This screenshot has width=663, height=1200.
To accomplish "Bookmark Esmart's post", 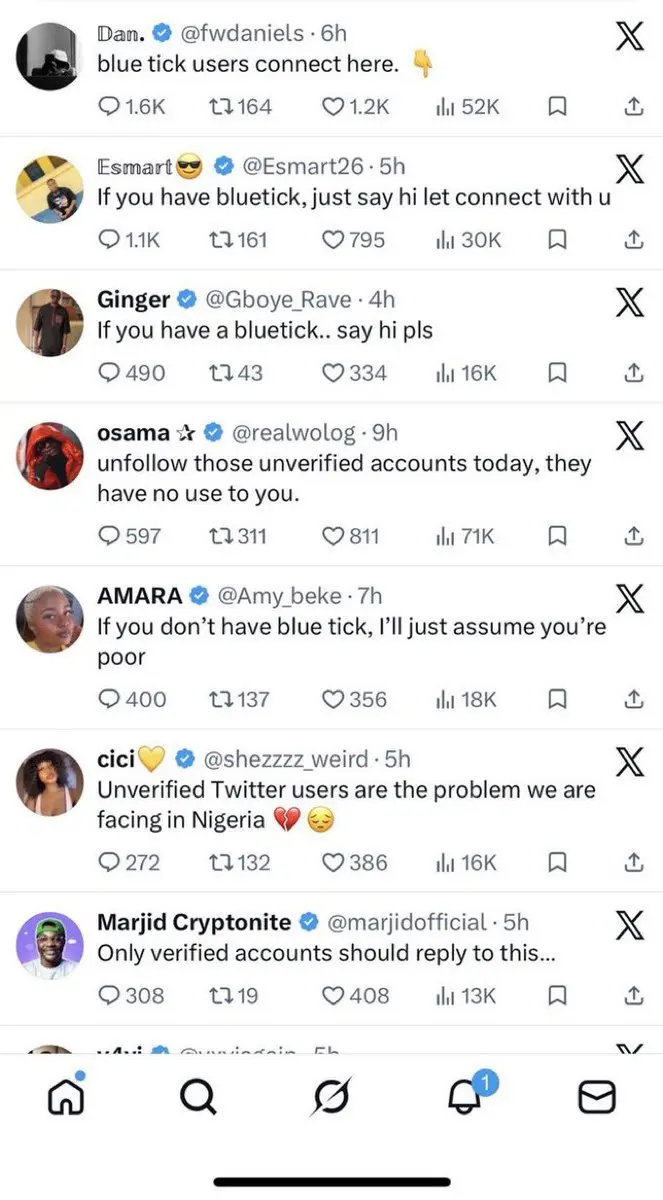I will pyautogui.click(x=559, y=240).
